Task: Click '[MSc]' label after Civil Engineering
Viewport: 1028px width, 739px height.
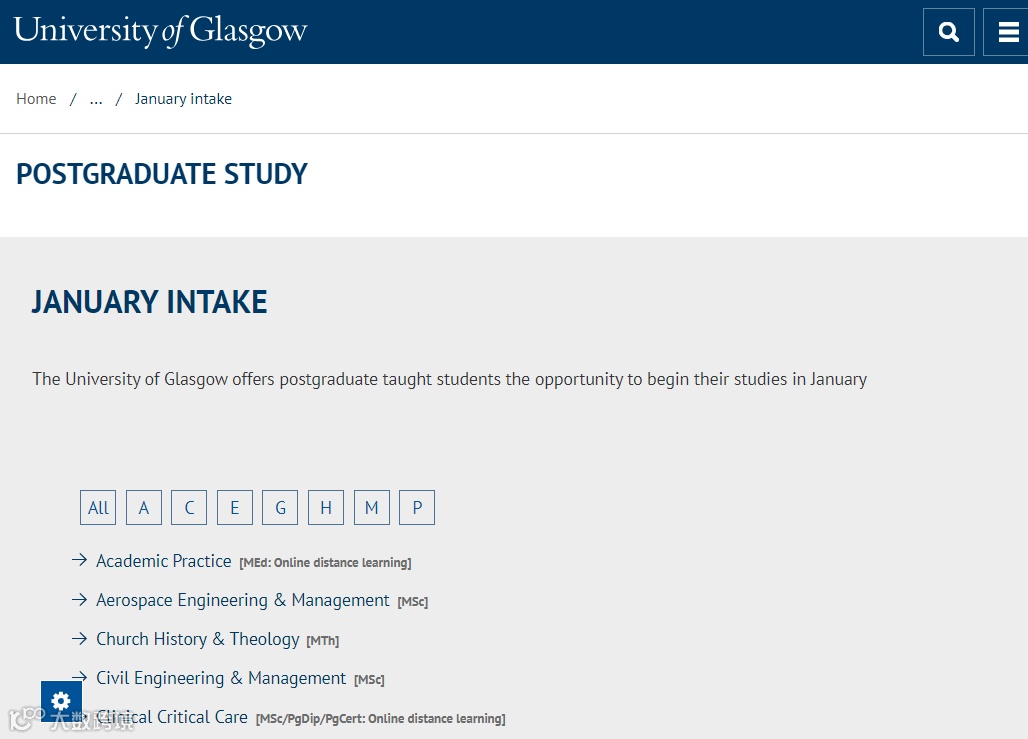Action: click(369, 679)
